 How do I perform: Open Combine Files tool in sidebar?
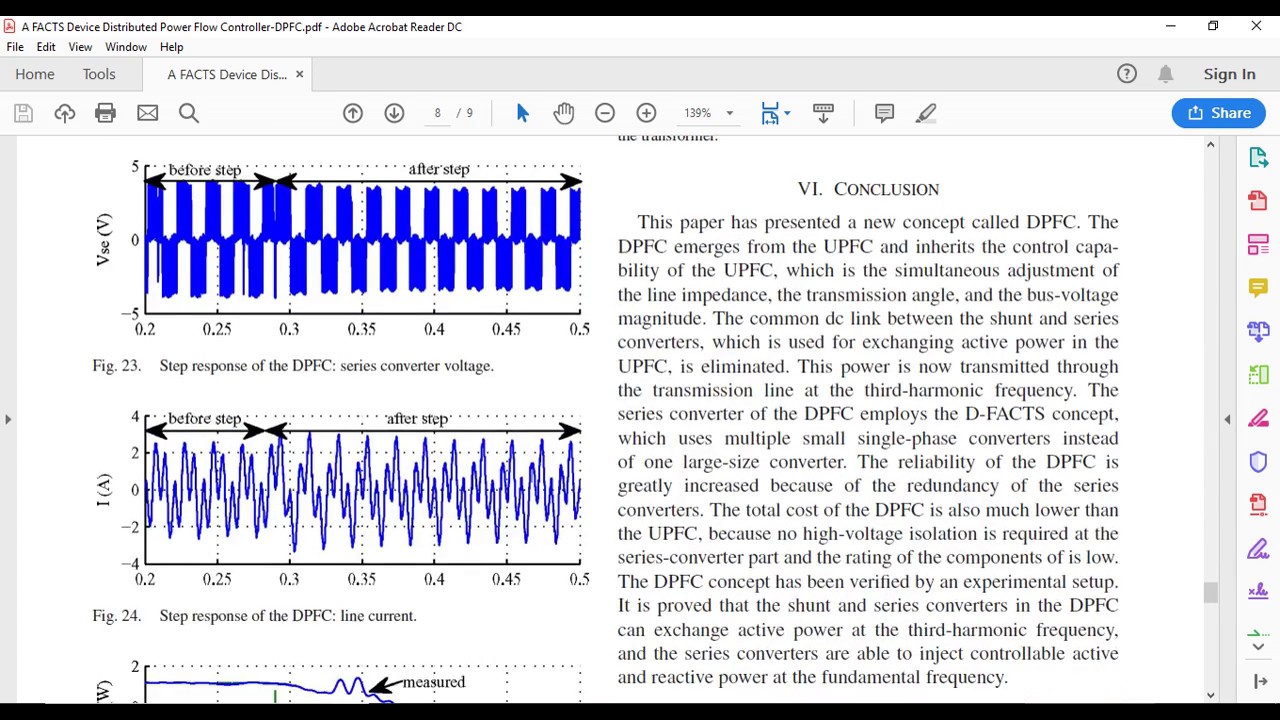[1258, 331]
